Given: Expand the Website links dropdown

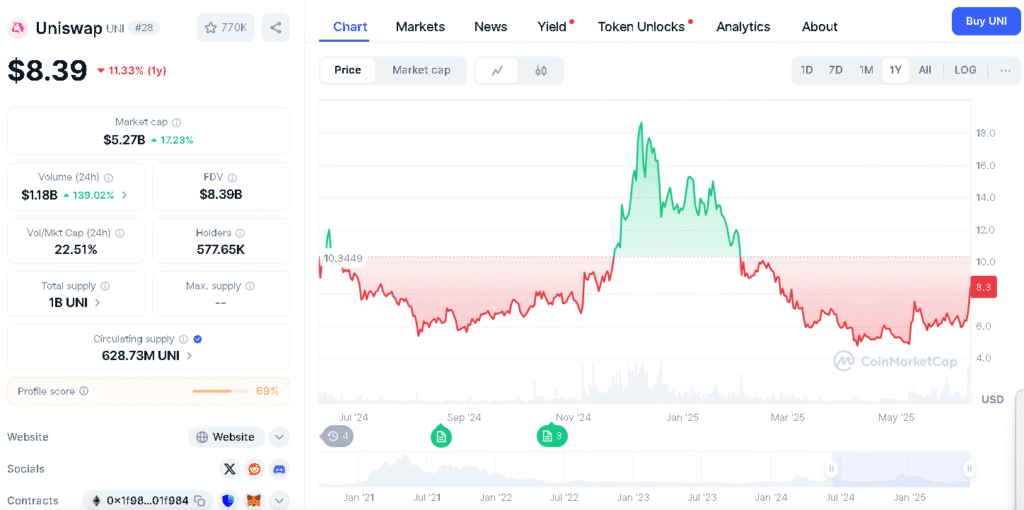Looking at the screenshot, I should coord(279,437).
